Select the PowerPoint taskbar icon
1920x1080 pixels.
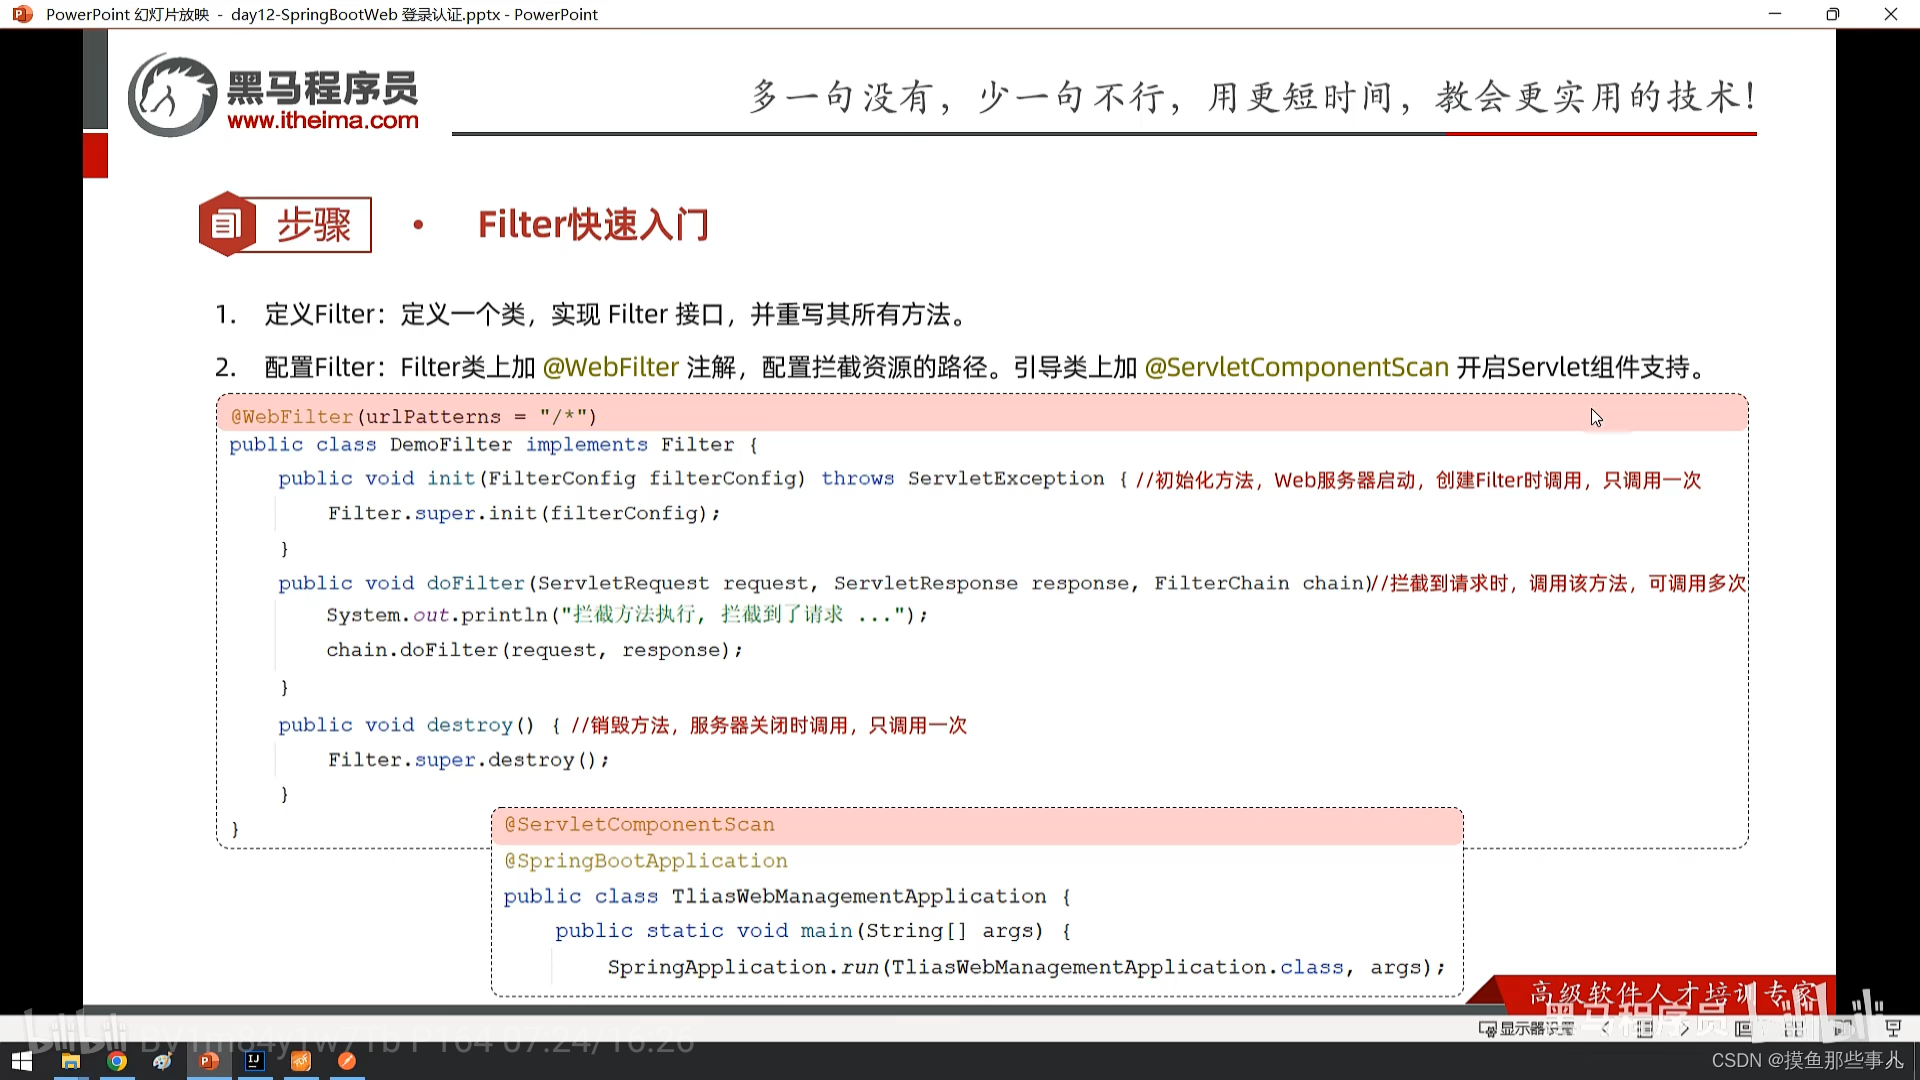click(208, 1061)
